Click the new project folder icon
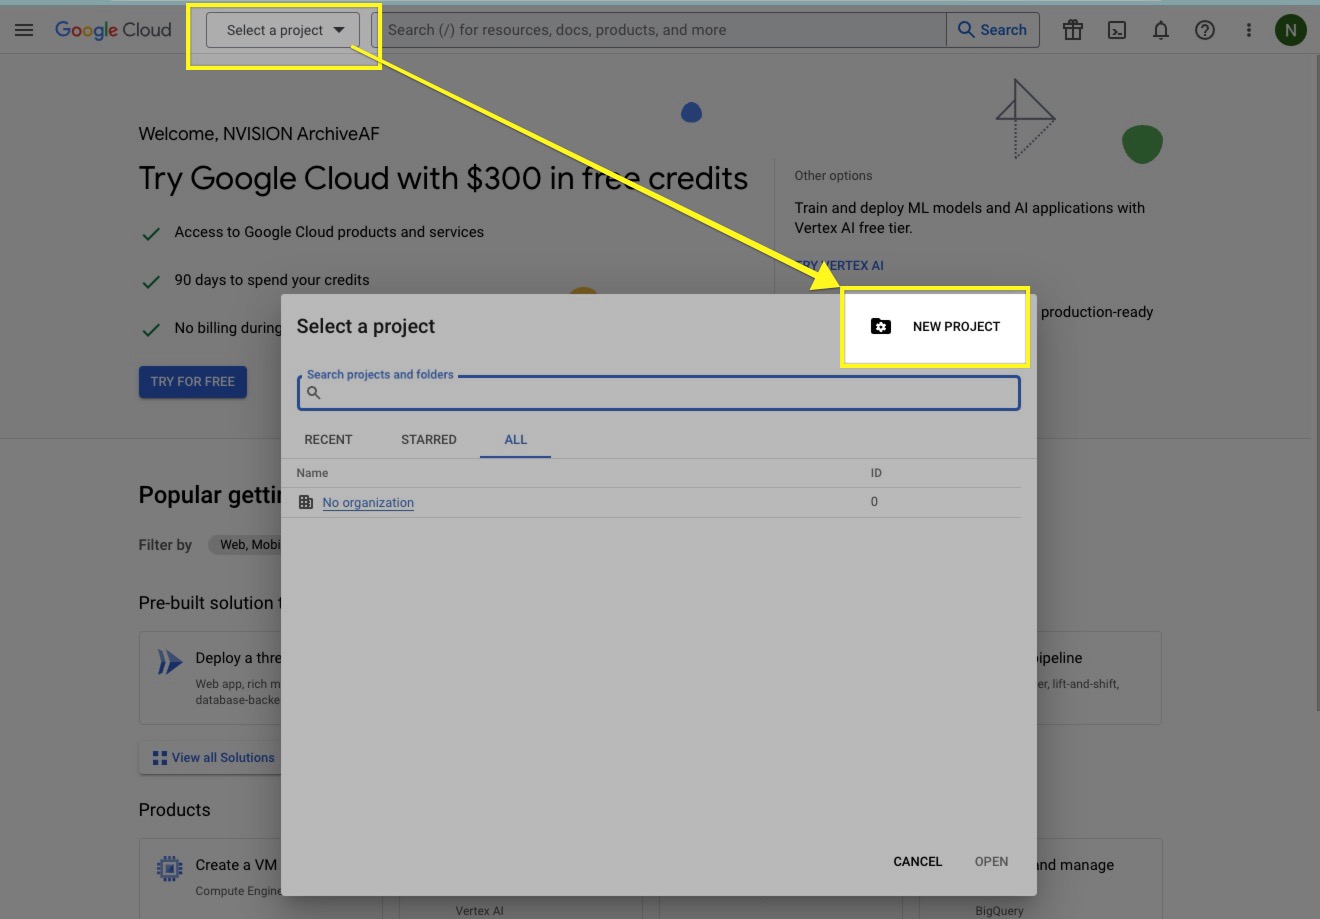 (x=881, y=327)
